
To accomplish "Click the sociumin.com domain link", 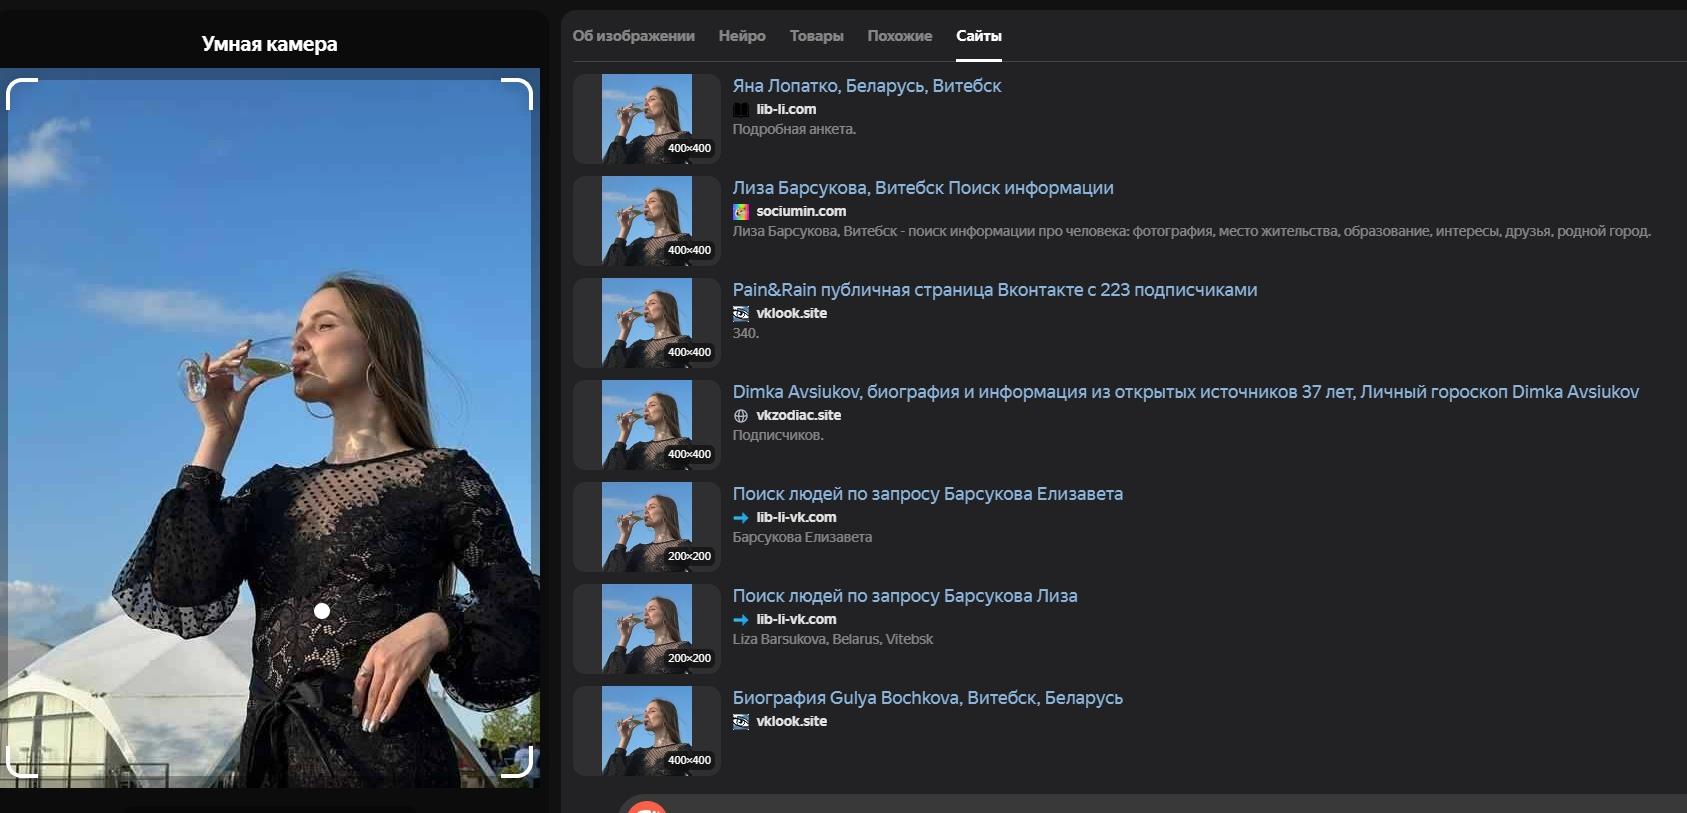I will click(x=801, y=212).
